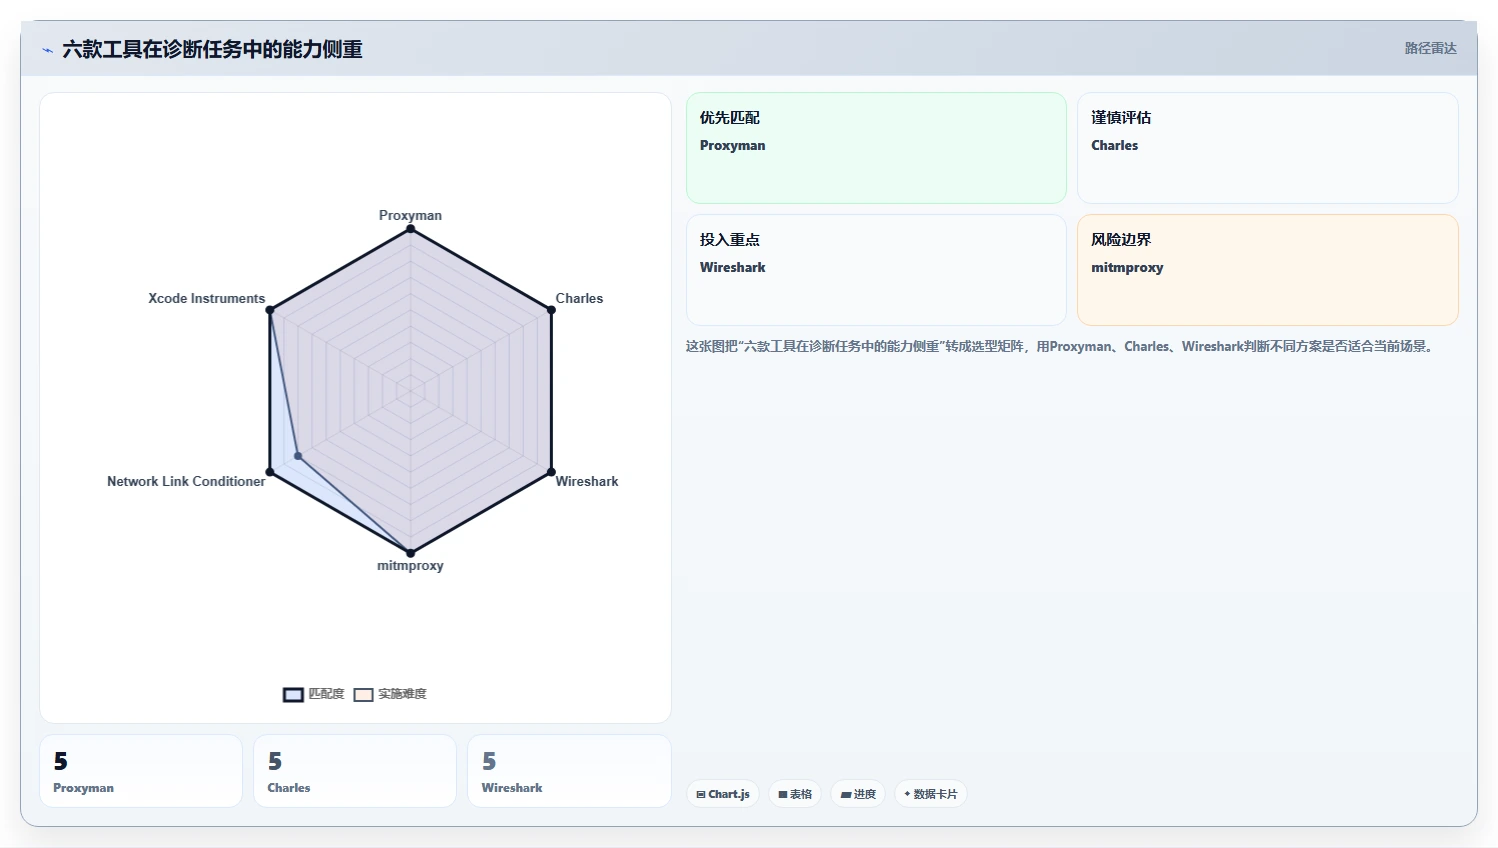Click the 进度 tag
1498x848 pixels.
pos(858,794)
